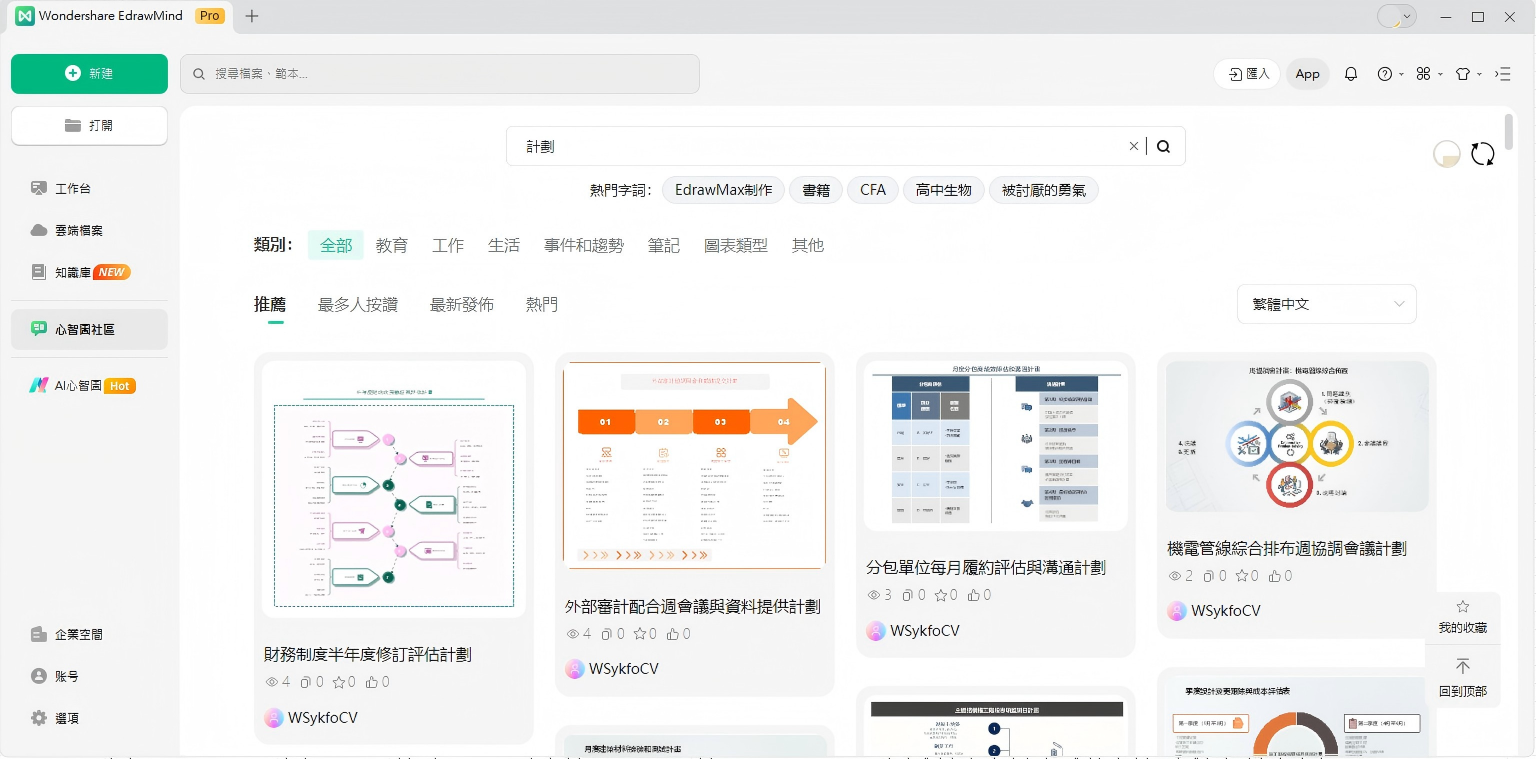Open the help question mark dropdown

click(x=1390, y=74)
